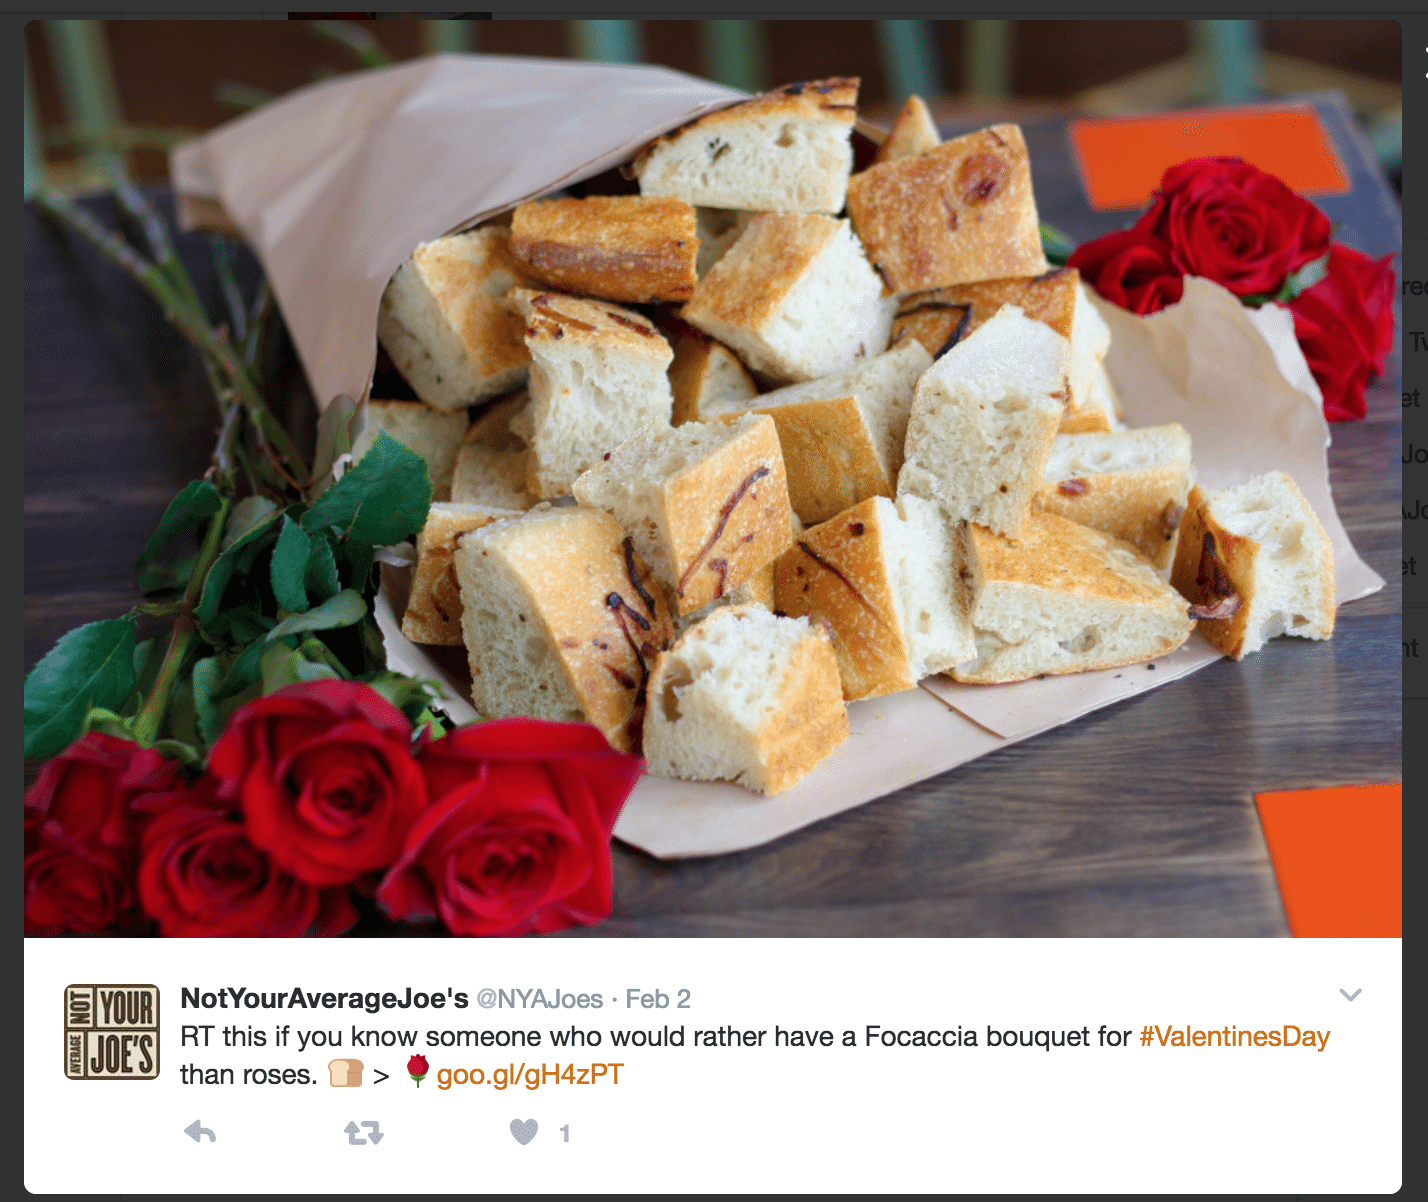The image size is (1428, 1202).
Task: Open the Feb 2 tweet timestamp
Action: tap(658, 999)
